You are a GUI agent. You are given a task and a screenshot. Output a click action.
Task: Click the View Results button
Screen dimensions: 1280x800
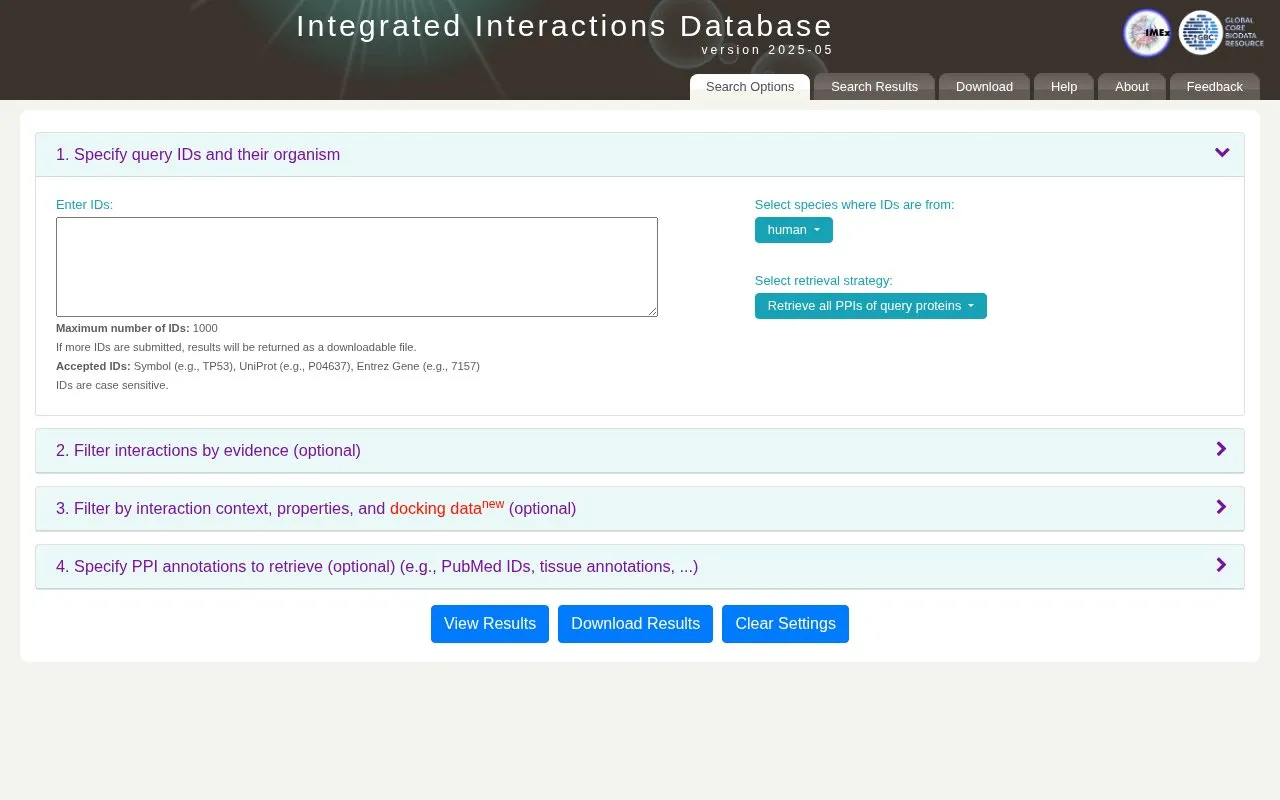[x=490, y=624]
